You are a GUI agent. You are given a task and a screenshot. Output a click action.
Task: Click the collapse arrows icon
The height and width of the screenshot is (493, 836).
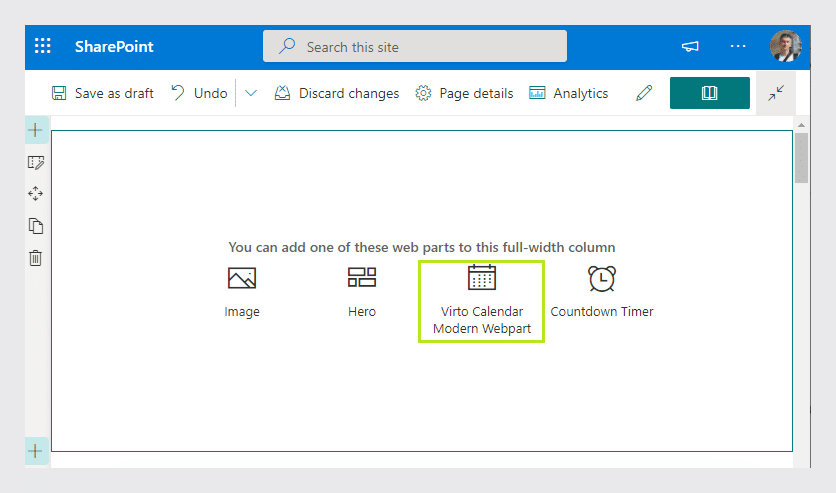click(x=776, y=93)
